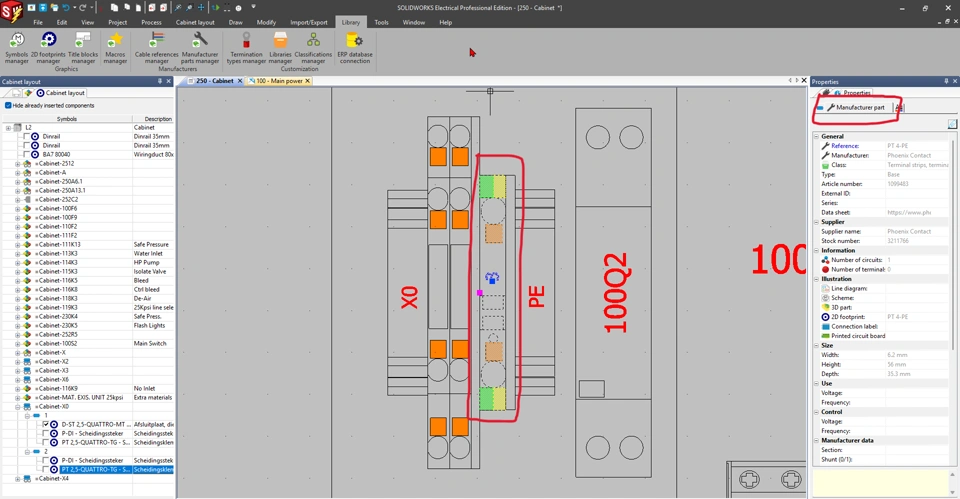960x499 pixels.
Task: Check the highlighted PT 2,5-QUATTRO-TG checkbox
Action: pyautogui.click(x=46, y=470)
